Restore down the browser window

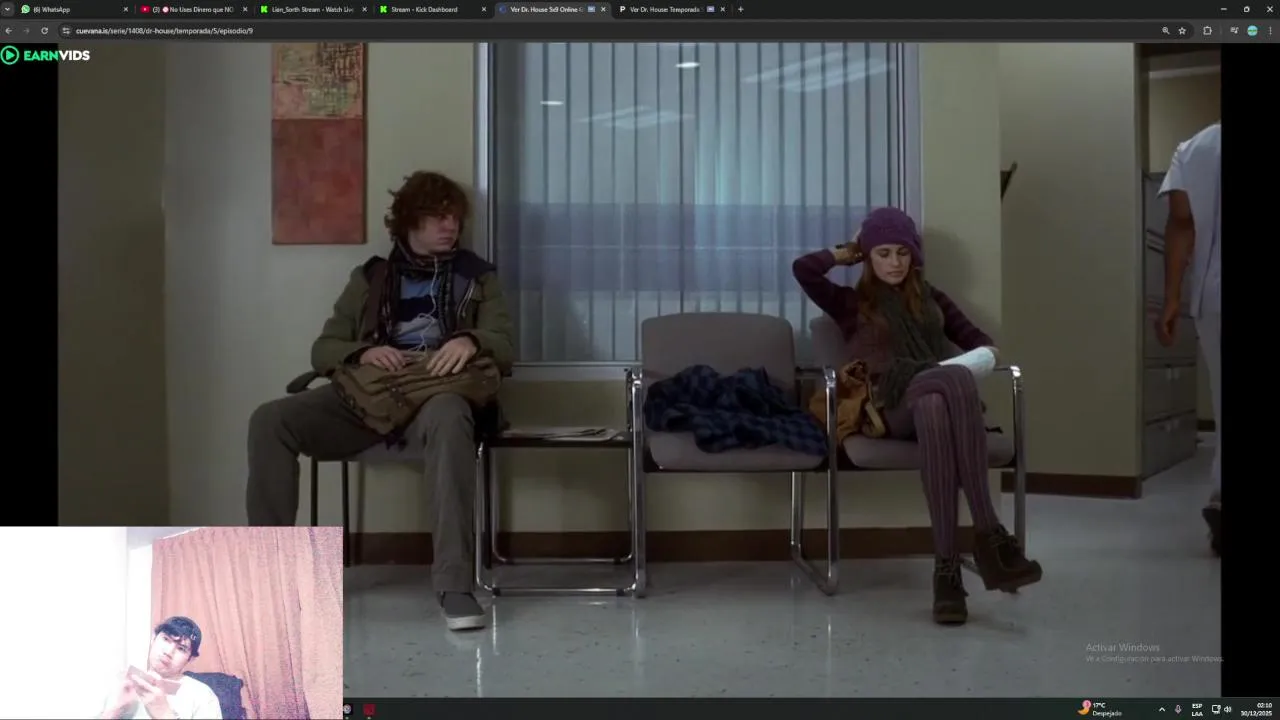[x=1246, y=9]
